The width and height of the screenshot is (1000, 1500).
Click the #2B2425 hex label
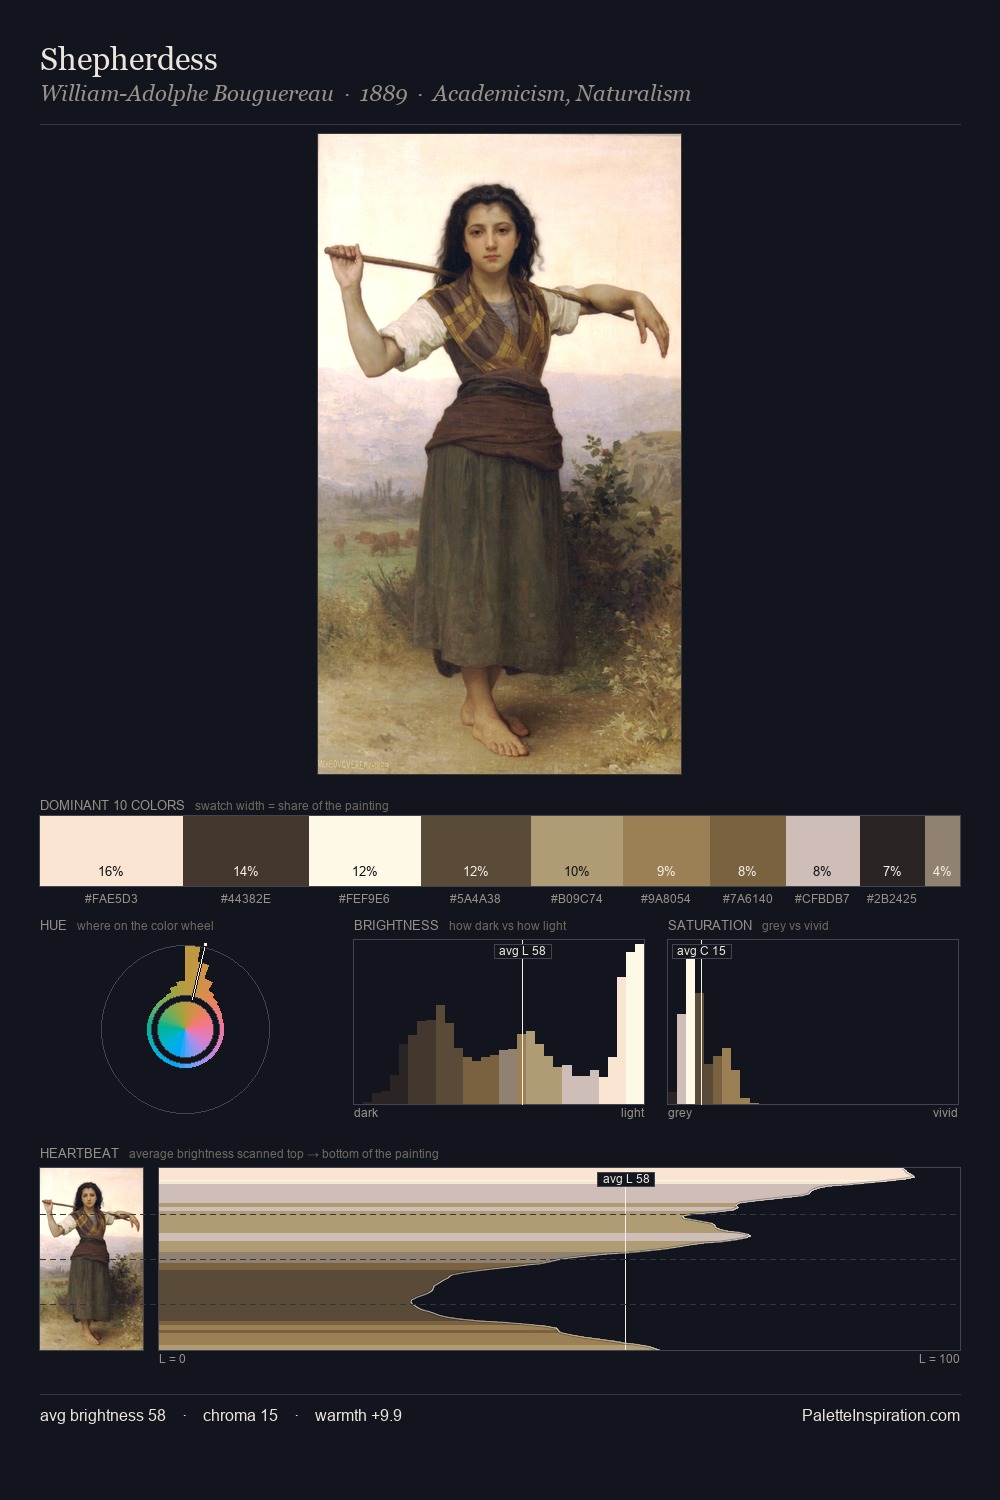892,899
